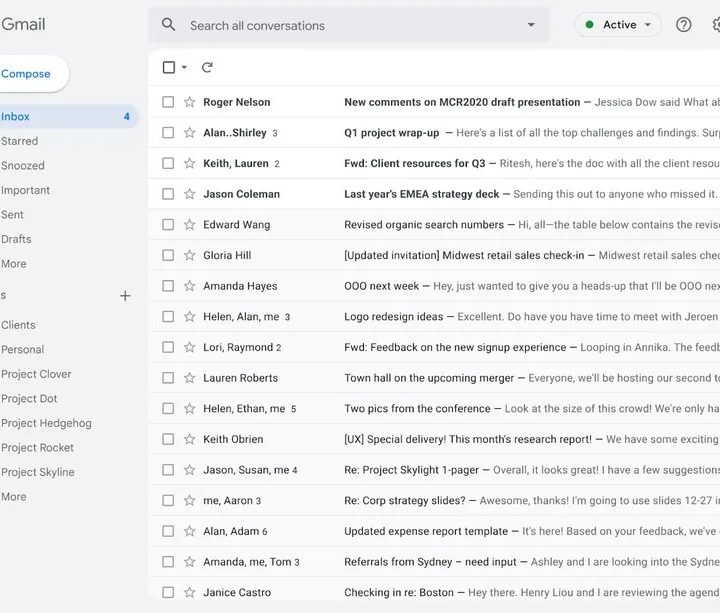Expand the select-all dropdown arrow
The width and height of the screenshot is (720, 613).
click(184, 67)
